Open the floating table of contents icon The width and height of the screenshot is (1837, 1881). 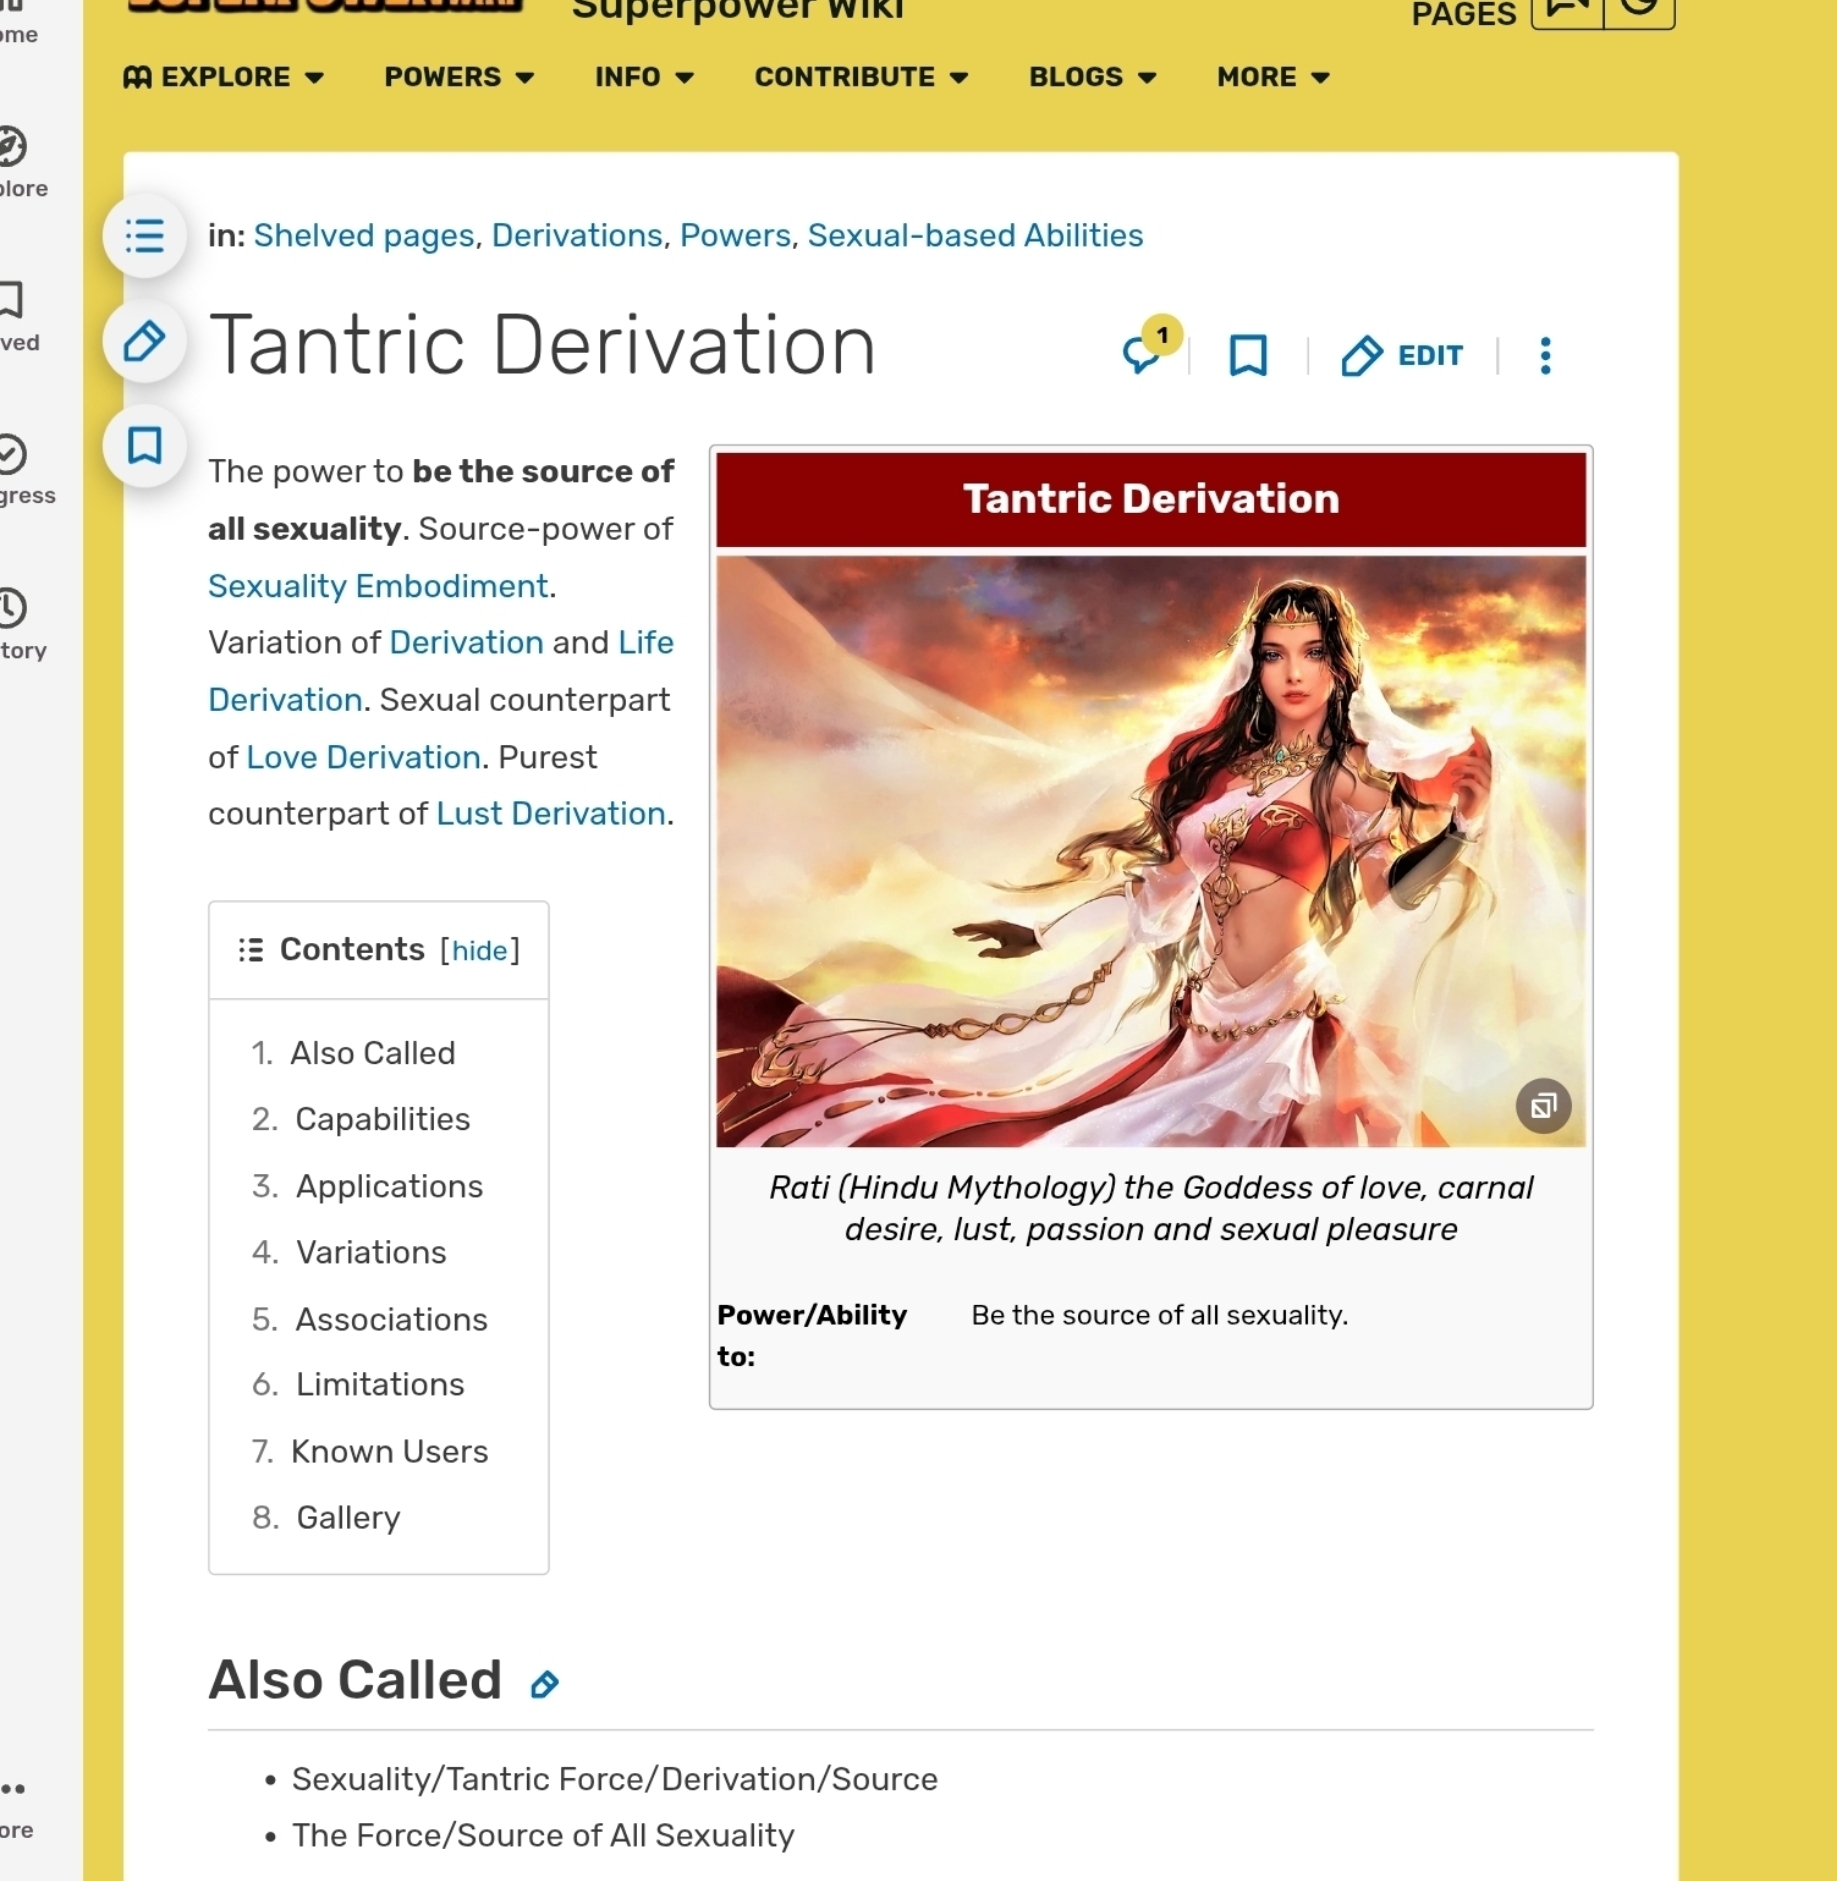145,236
